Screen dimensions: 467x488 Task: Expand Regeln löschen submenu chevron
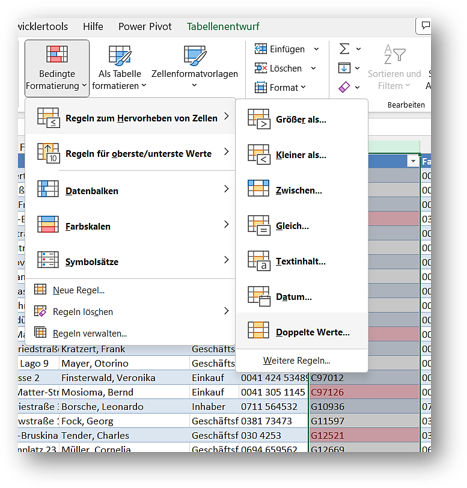click(x=226, y=311)
